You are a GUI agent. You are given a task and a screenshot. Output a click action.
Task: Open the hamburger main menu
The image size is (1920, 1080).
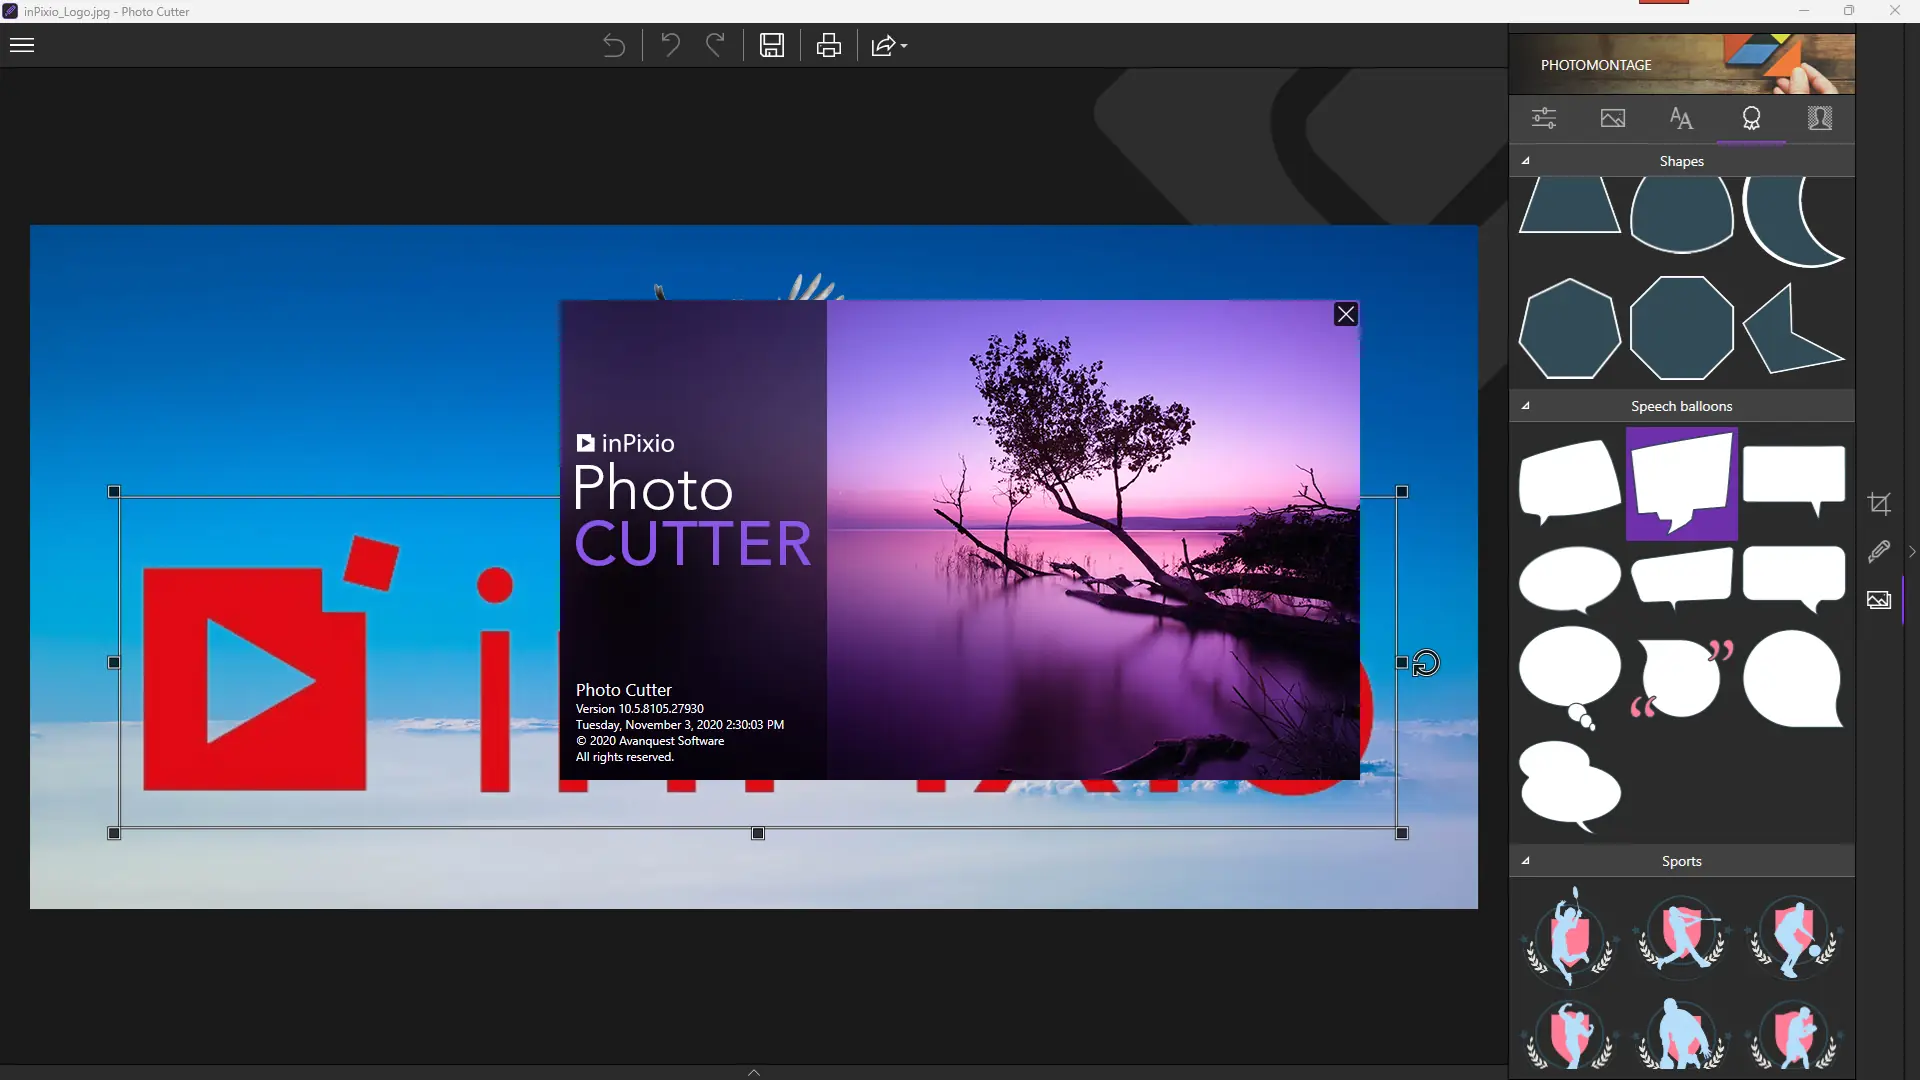point(22,45)
